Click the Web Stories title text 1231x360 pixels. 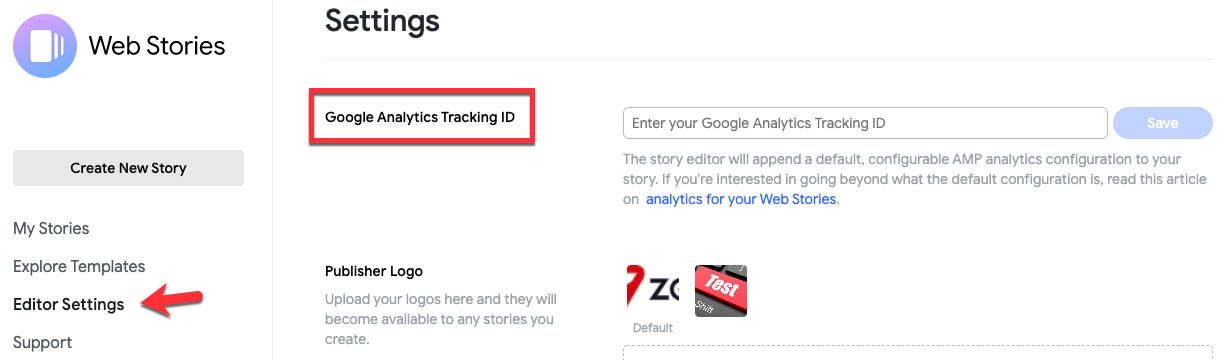point(157,46)
